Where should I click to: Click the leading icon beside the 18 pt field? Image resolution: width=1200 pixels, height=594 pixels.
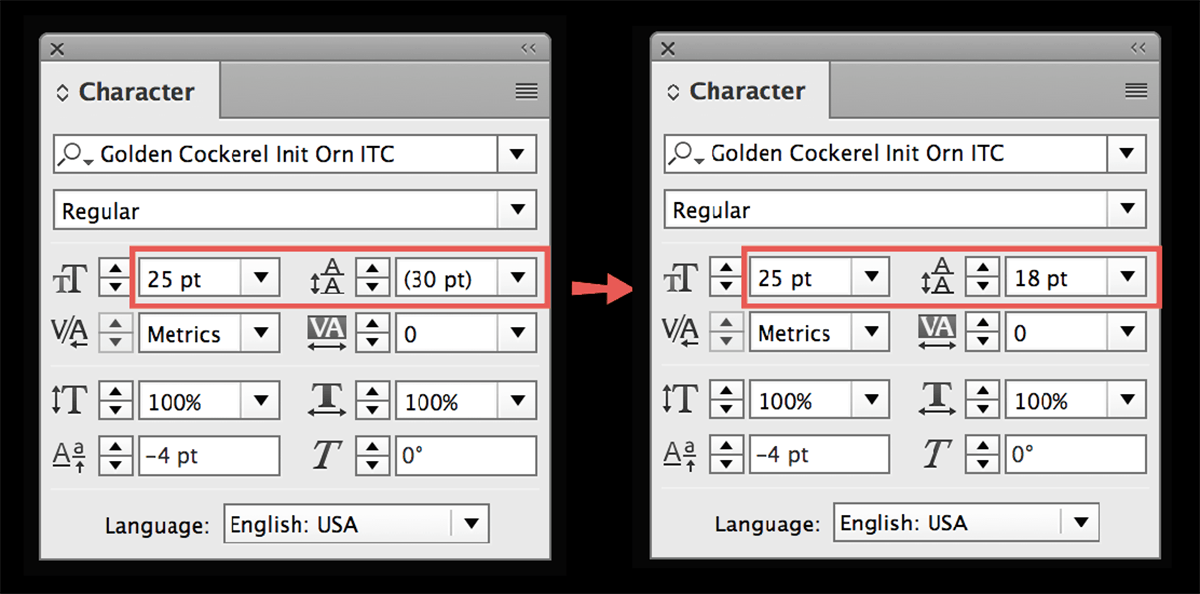pos(938,277)
